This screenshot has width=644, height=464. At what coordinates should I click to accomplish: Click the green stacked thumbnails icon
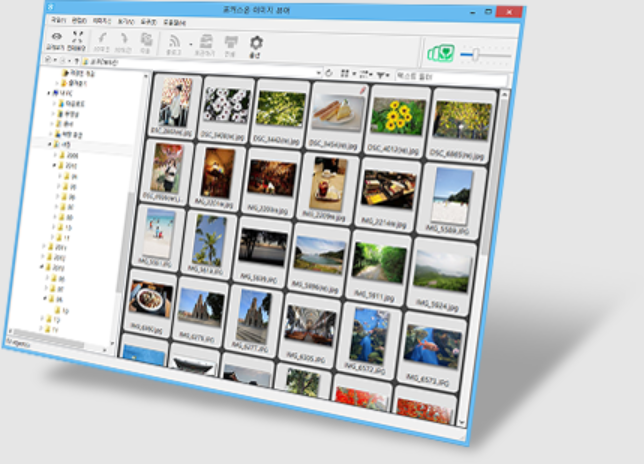tap(439, 52)
